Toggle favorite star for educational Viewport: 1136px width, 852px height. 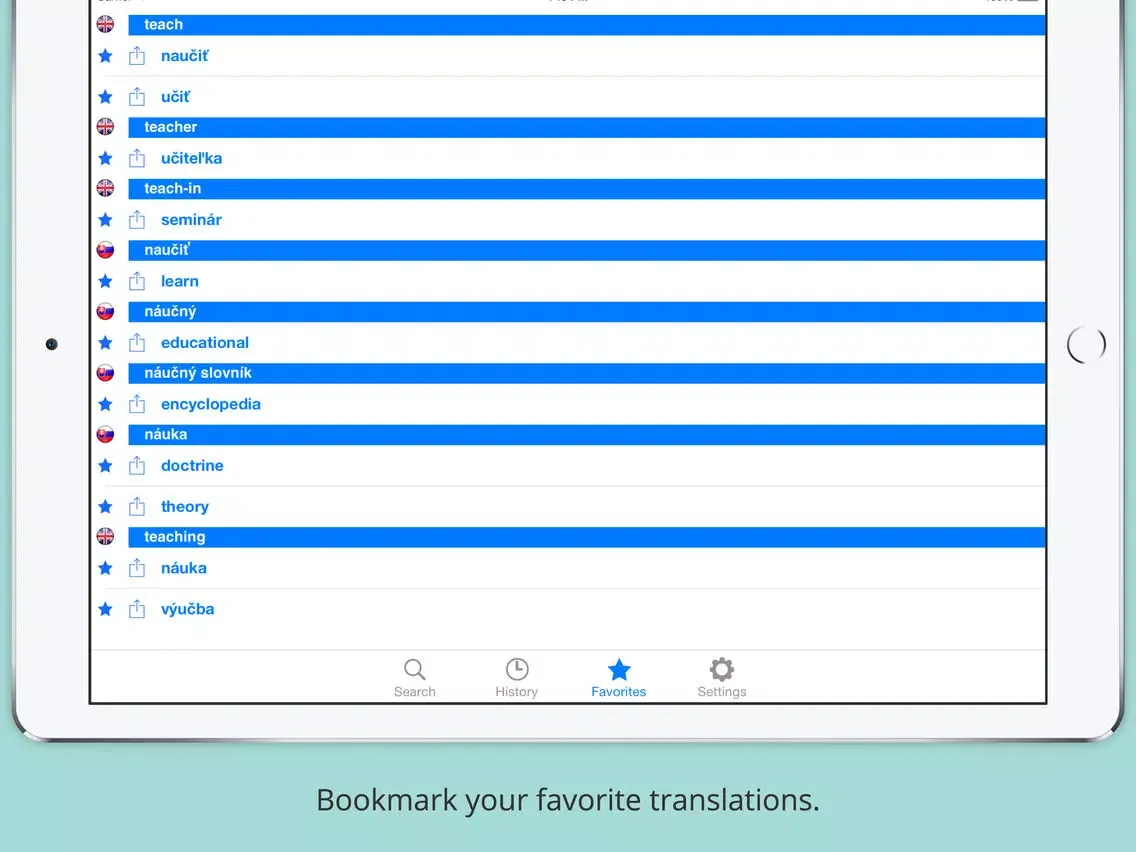105,343
